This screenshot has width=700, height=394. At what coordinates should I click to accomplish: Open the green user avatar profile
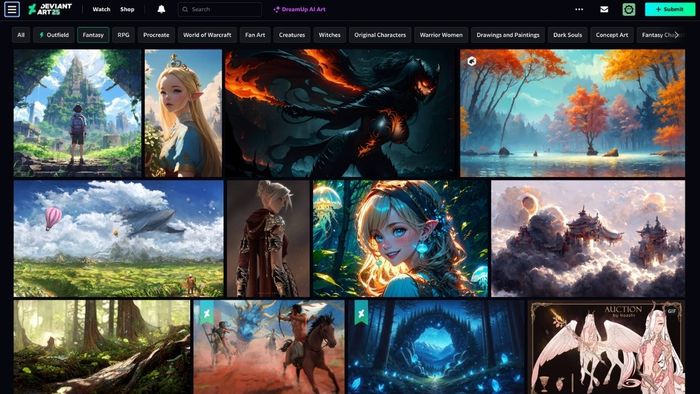629,9
